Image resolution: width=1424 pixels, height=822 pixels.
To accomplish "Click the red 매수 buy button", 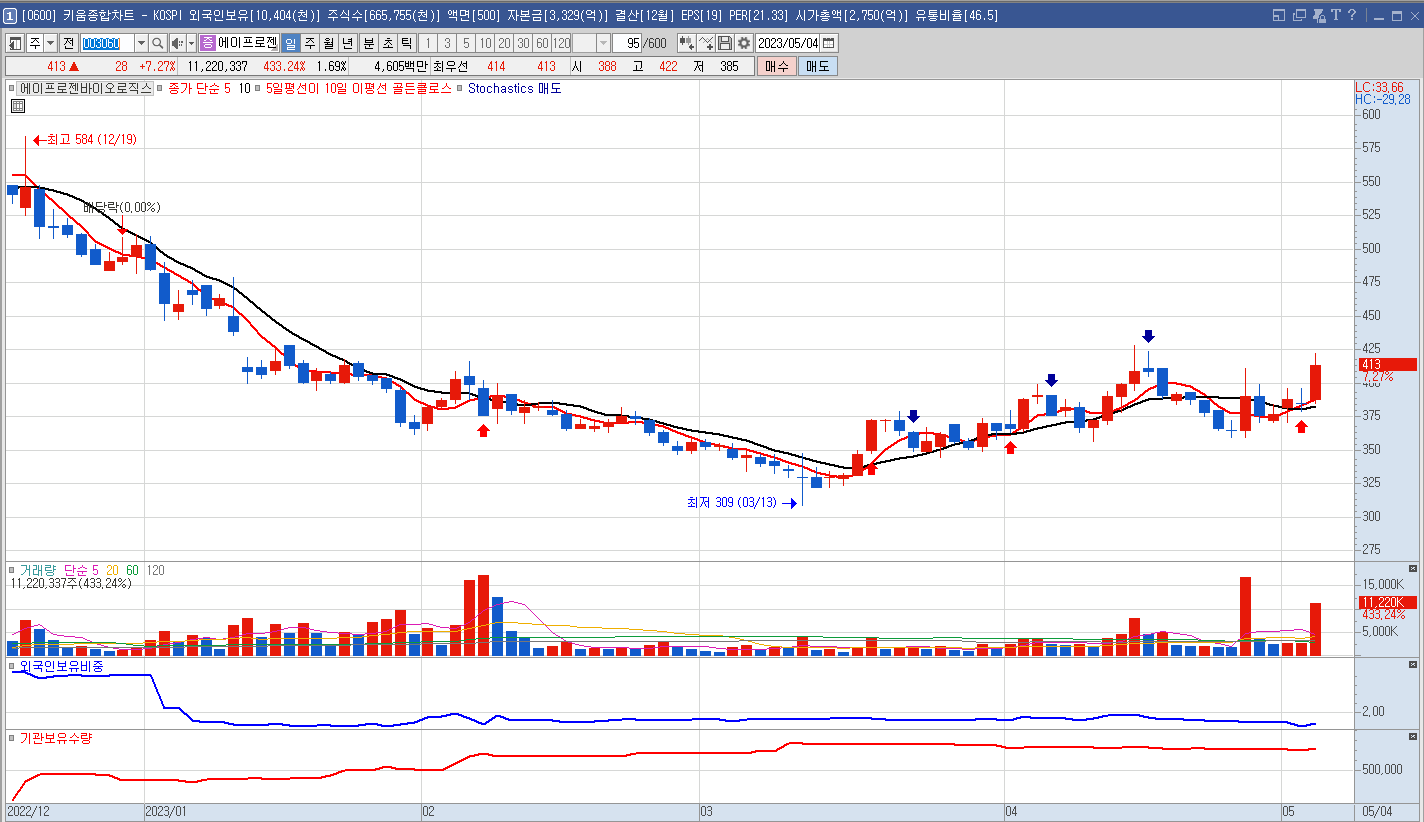I will (x=776, y=66).
